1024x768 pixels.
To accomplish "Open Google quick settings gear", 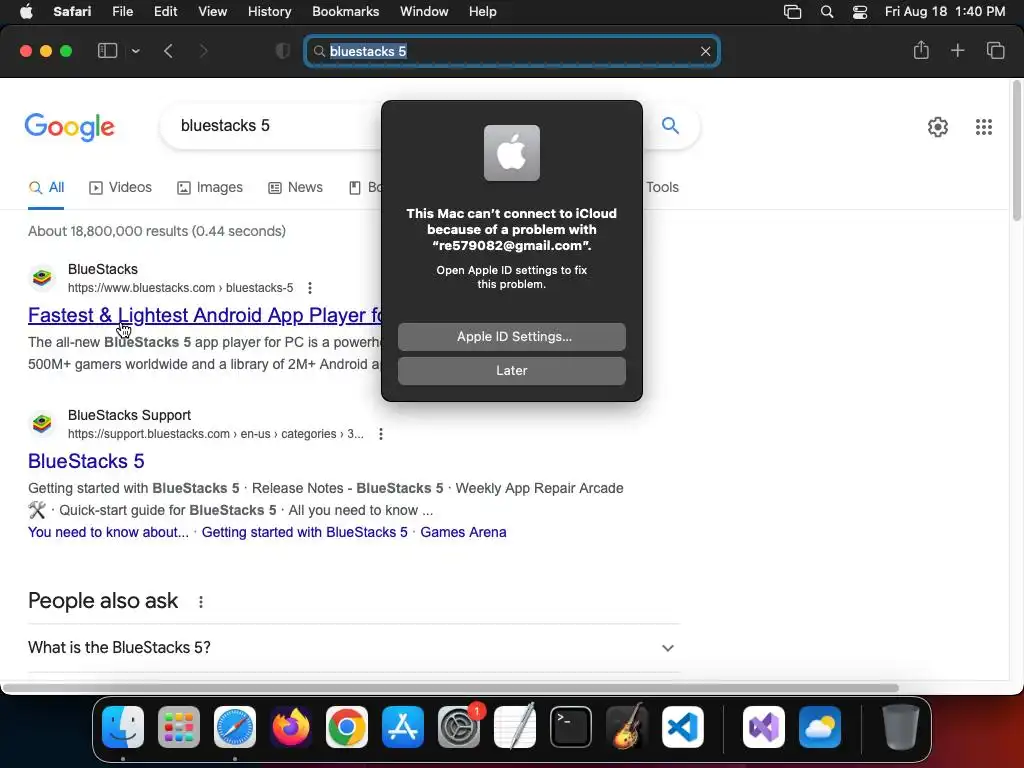I will click(938, 127).
